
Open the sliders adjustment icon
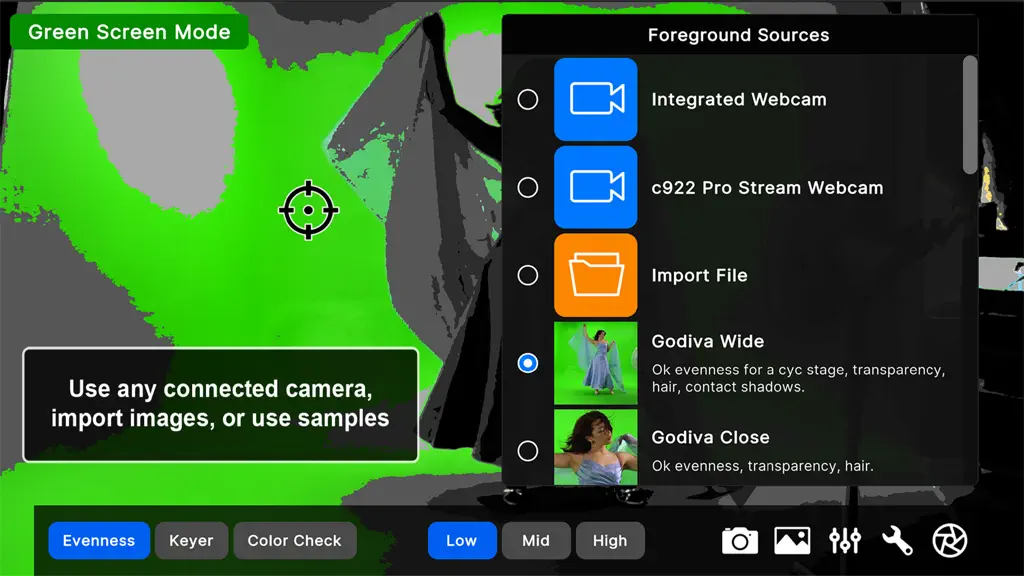tap(845, 541)
